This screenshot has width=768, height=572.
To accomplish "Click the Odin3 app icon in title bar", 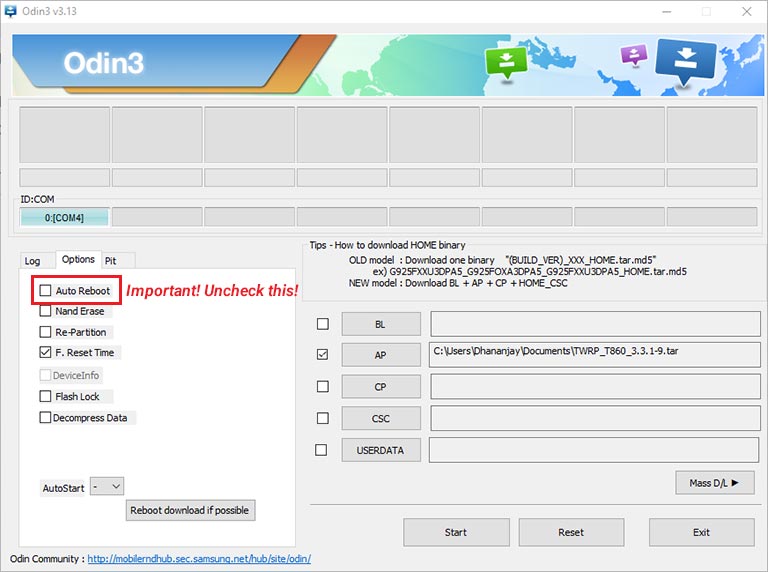I will click(x=10, y=11).
